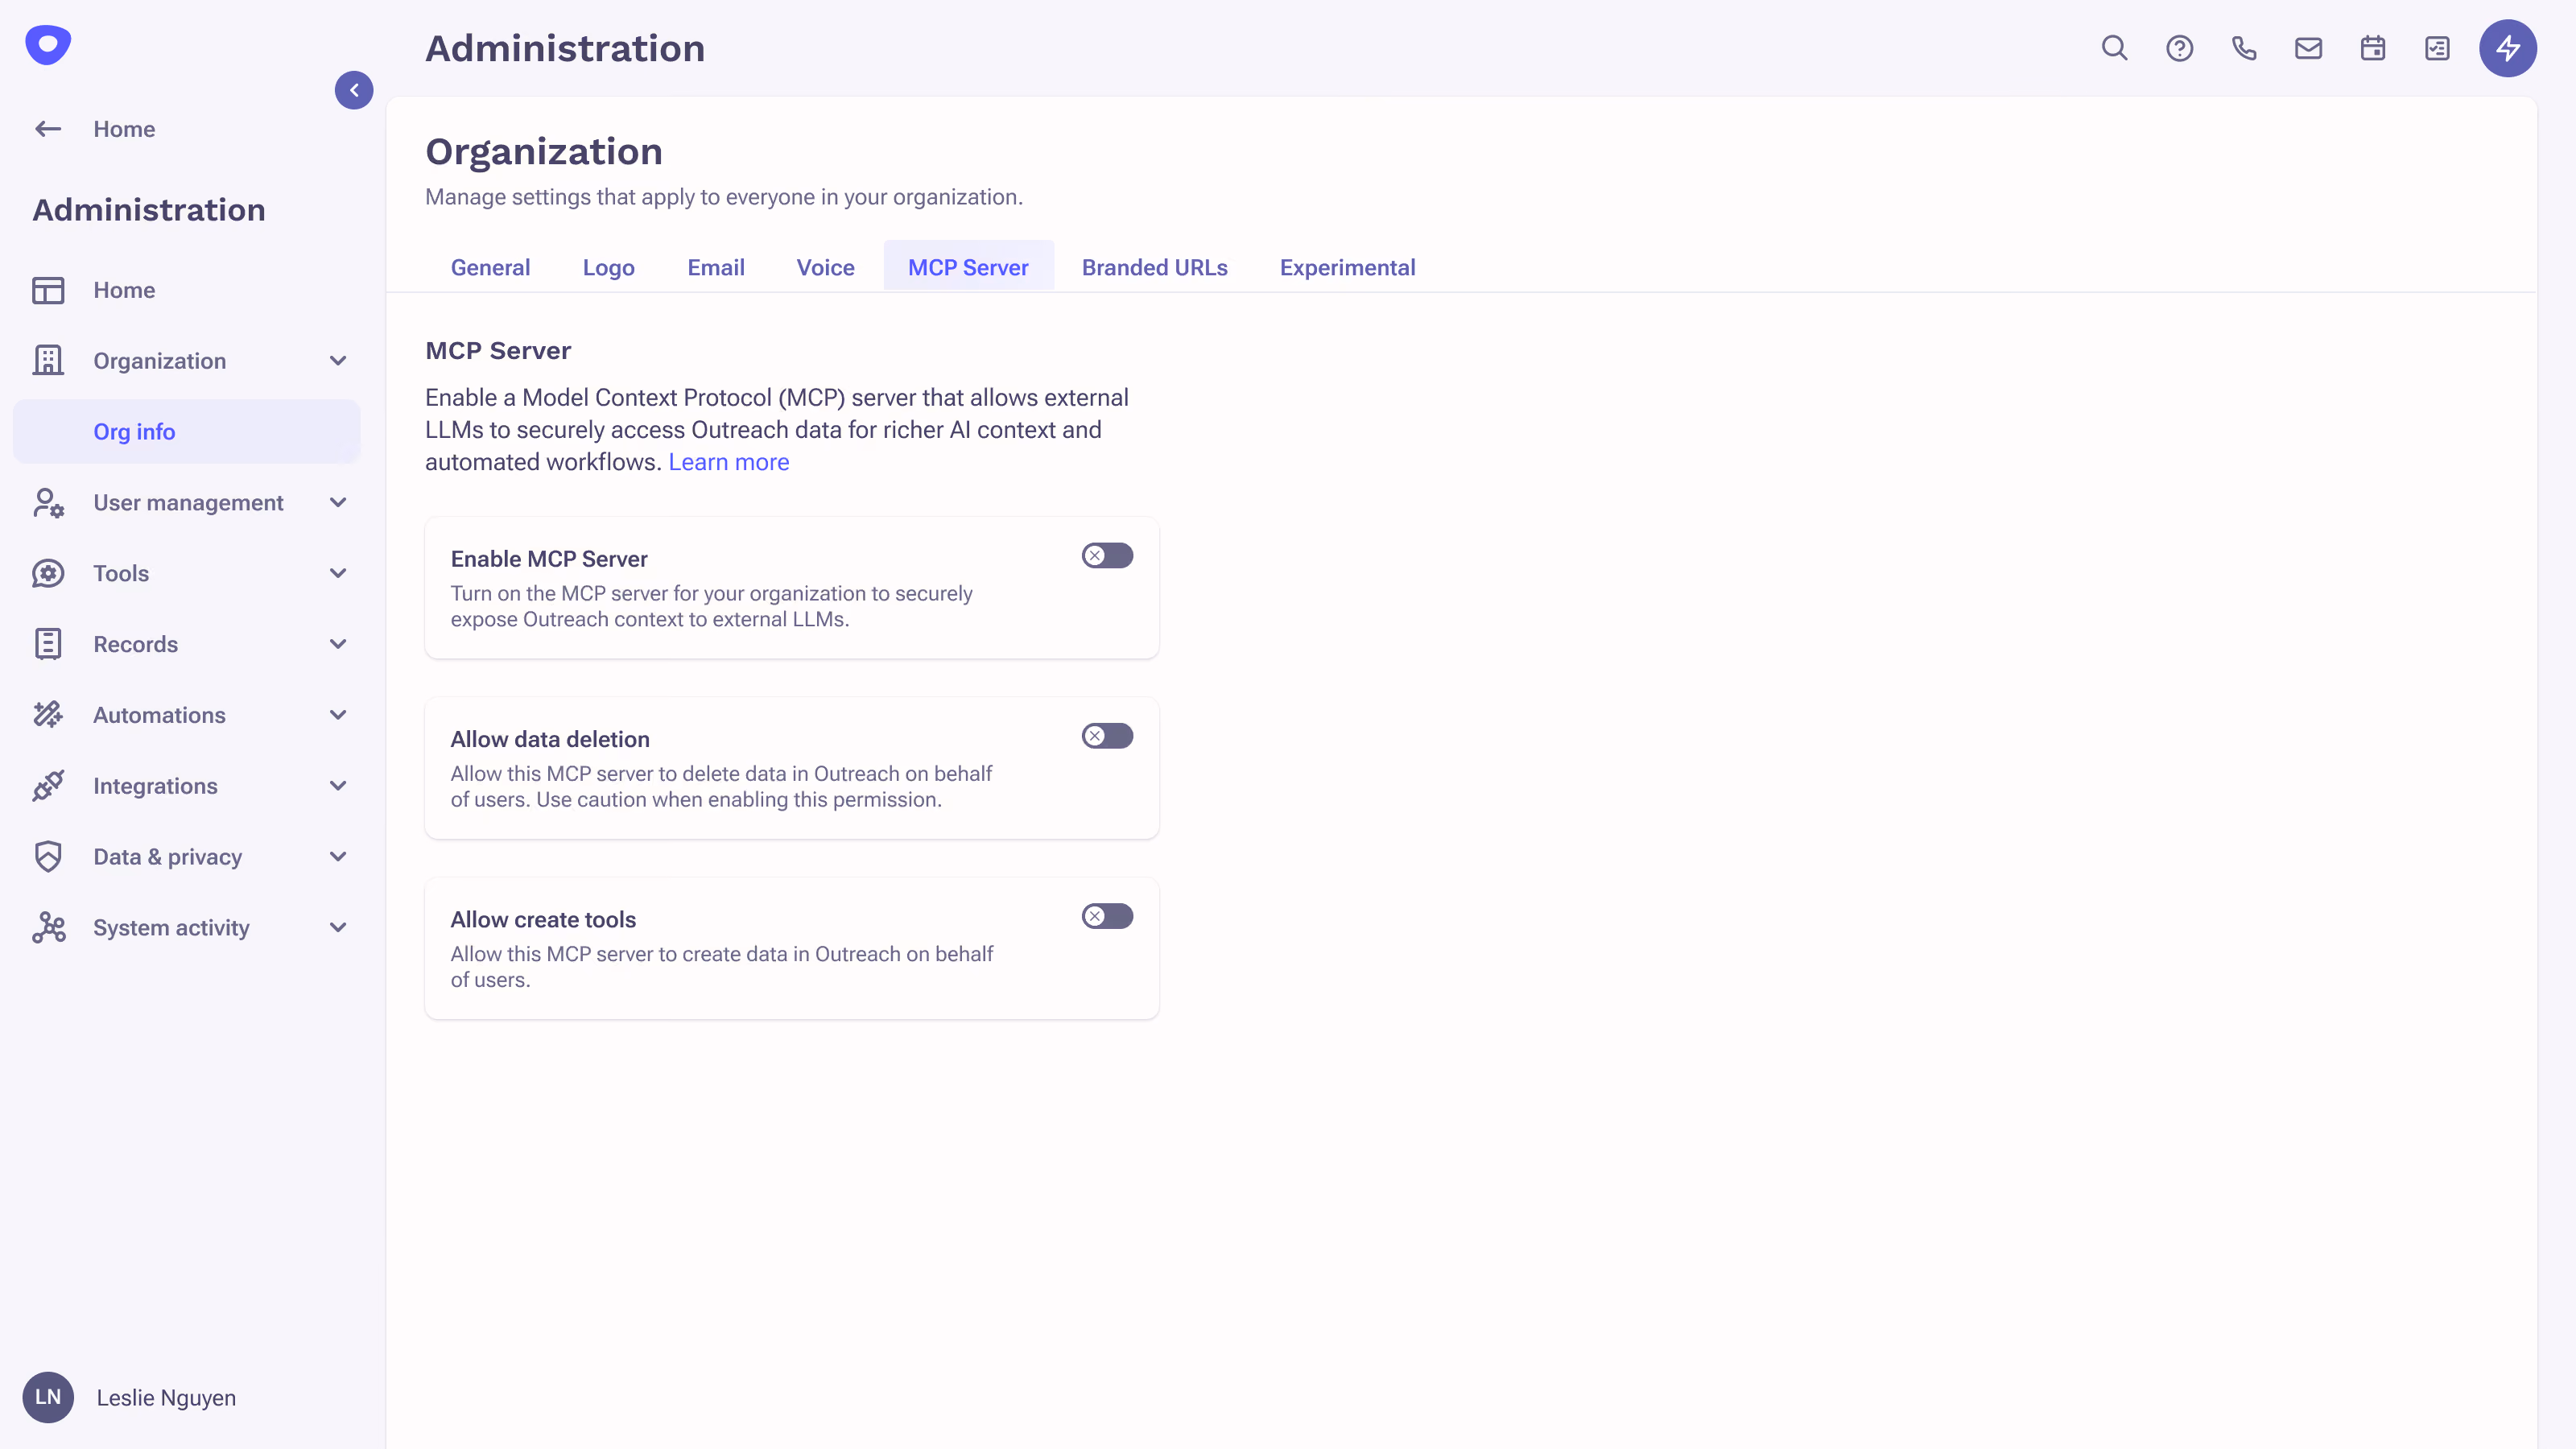Screen dimensions: 2576x1449
Task: Click the Automations magic wand icon
Action: point(48,715)
